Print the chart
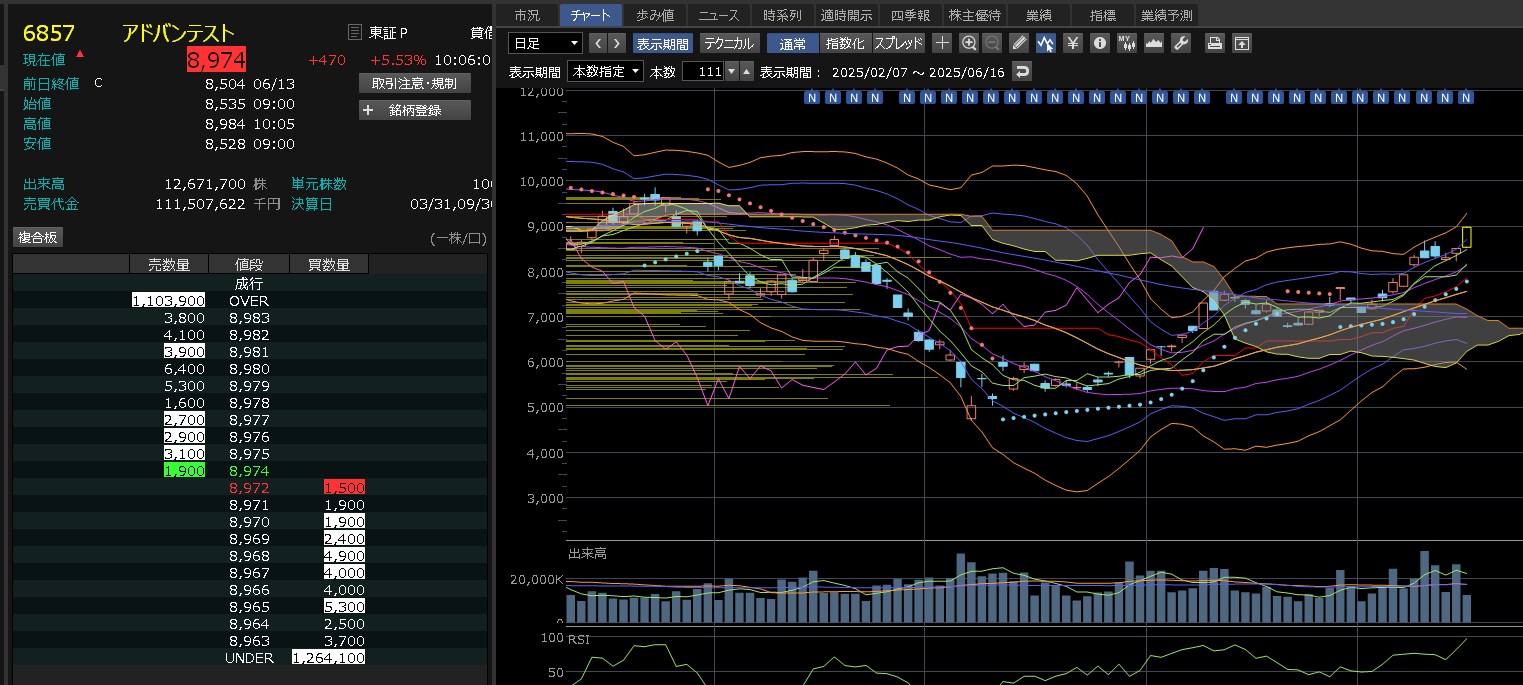Viewport: 1523px width, 685px height. point(1215,43)
